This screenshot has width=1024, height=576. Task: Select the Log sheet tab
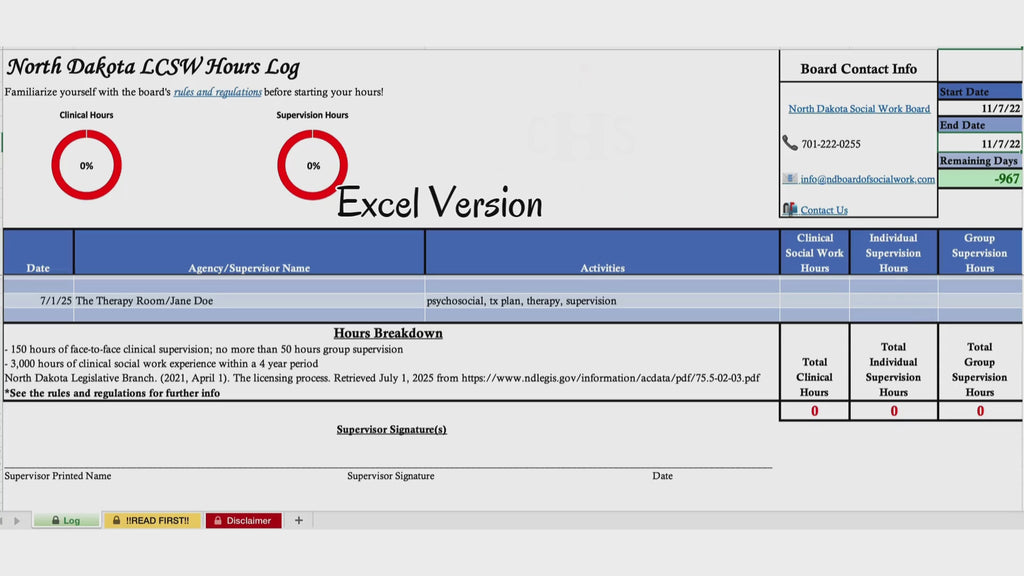(x=67, y=520)
